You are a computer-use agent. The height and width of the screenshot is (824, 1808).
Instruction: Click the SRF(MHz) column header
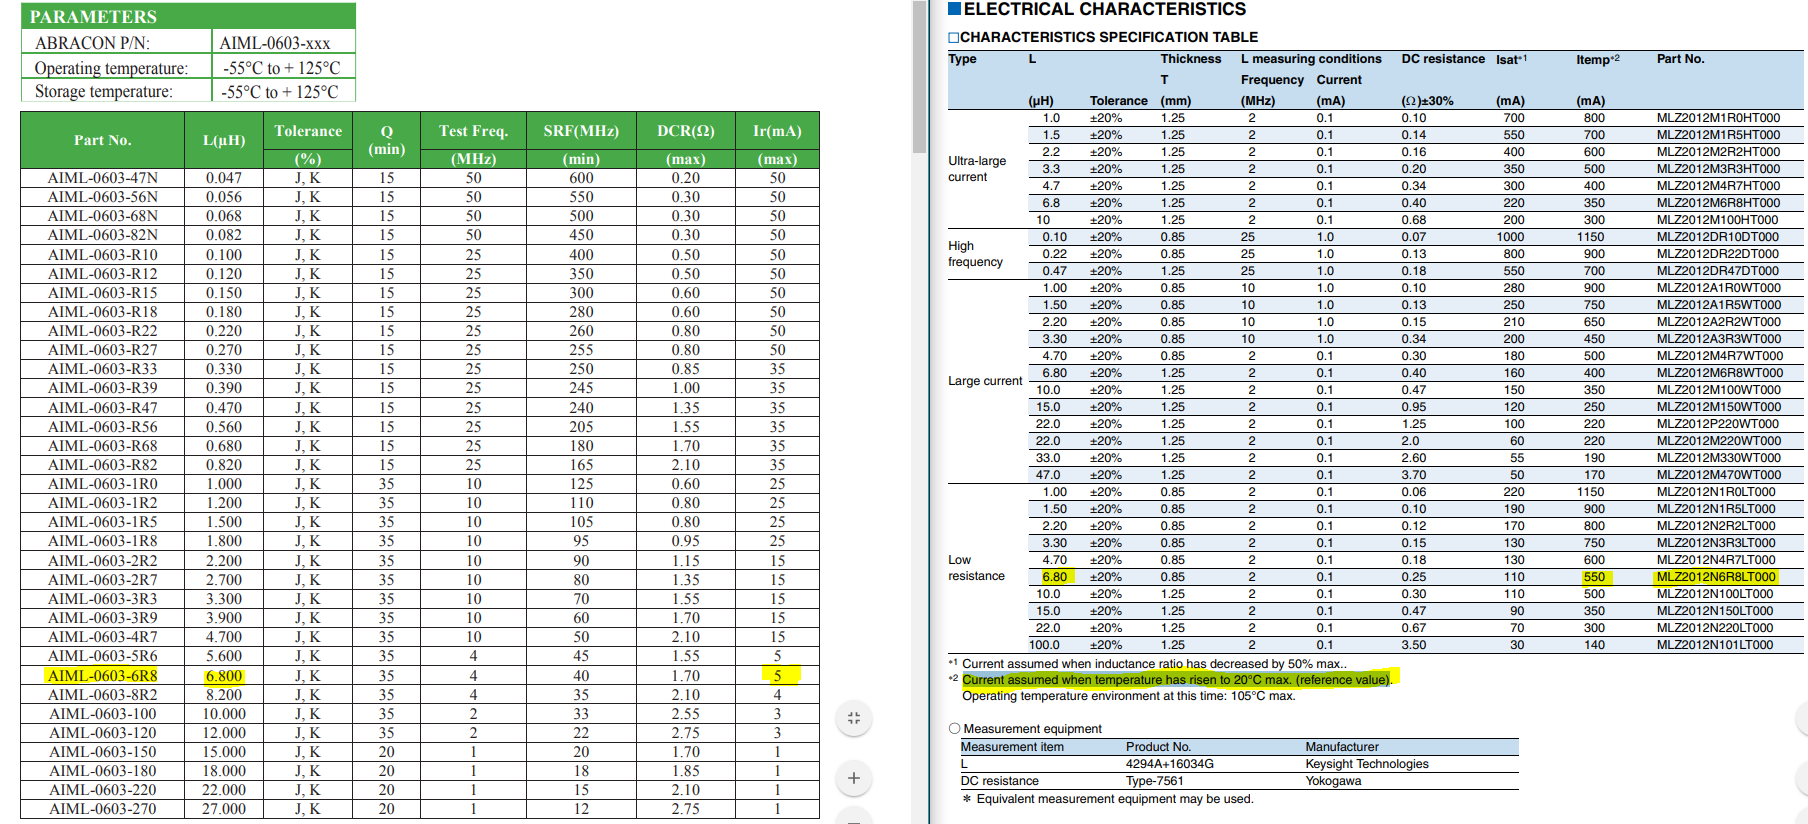coord(581,131)
